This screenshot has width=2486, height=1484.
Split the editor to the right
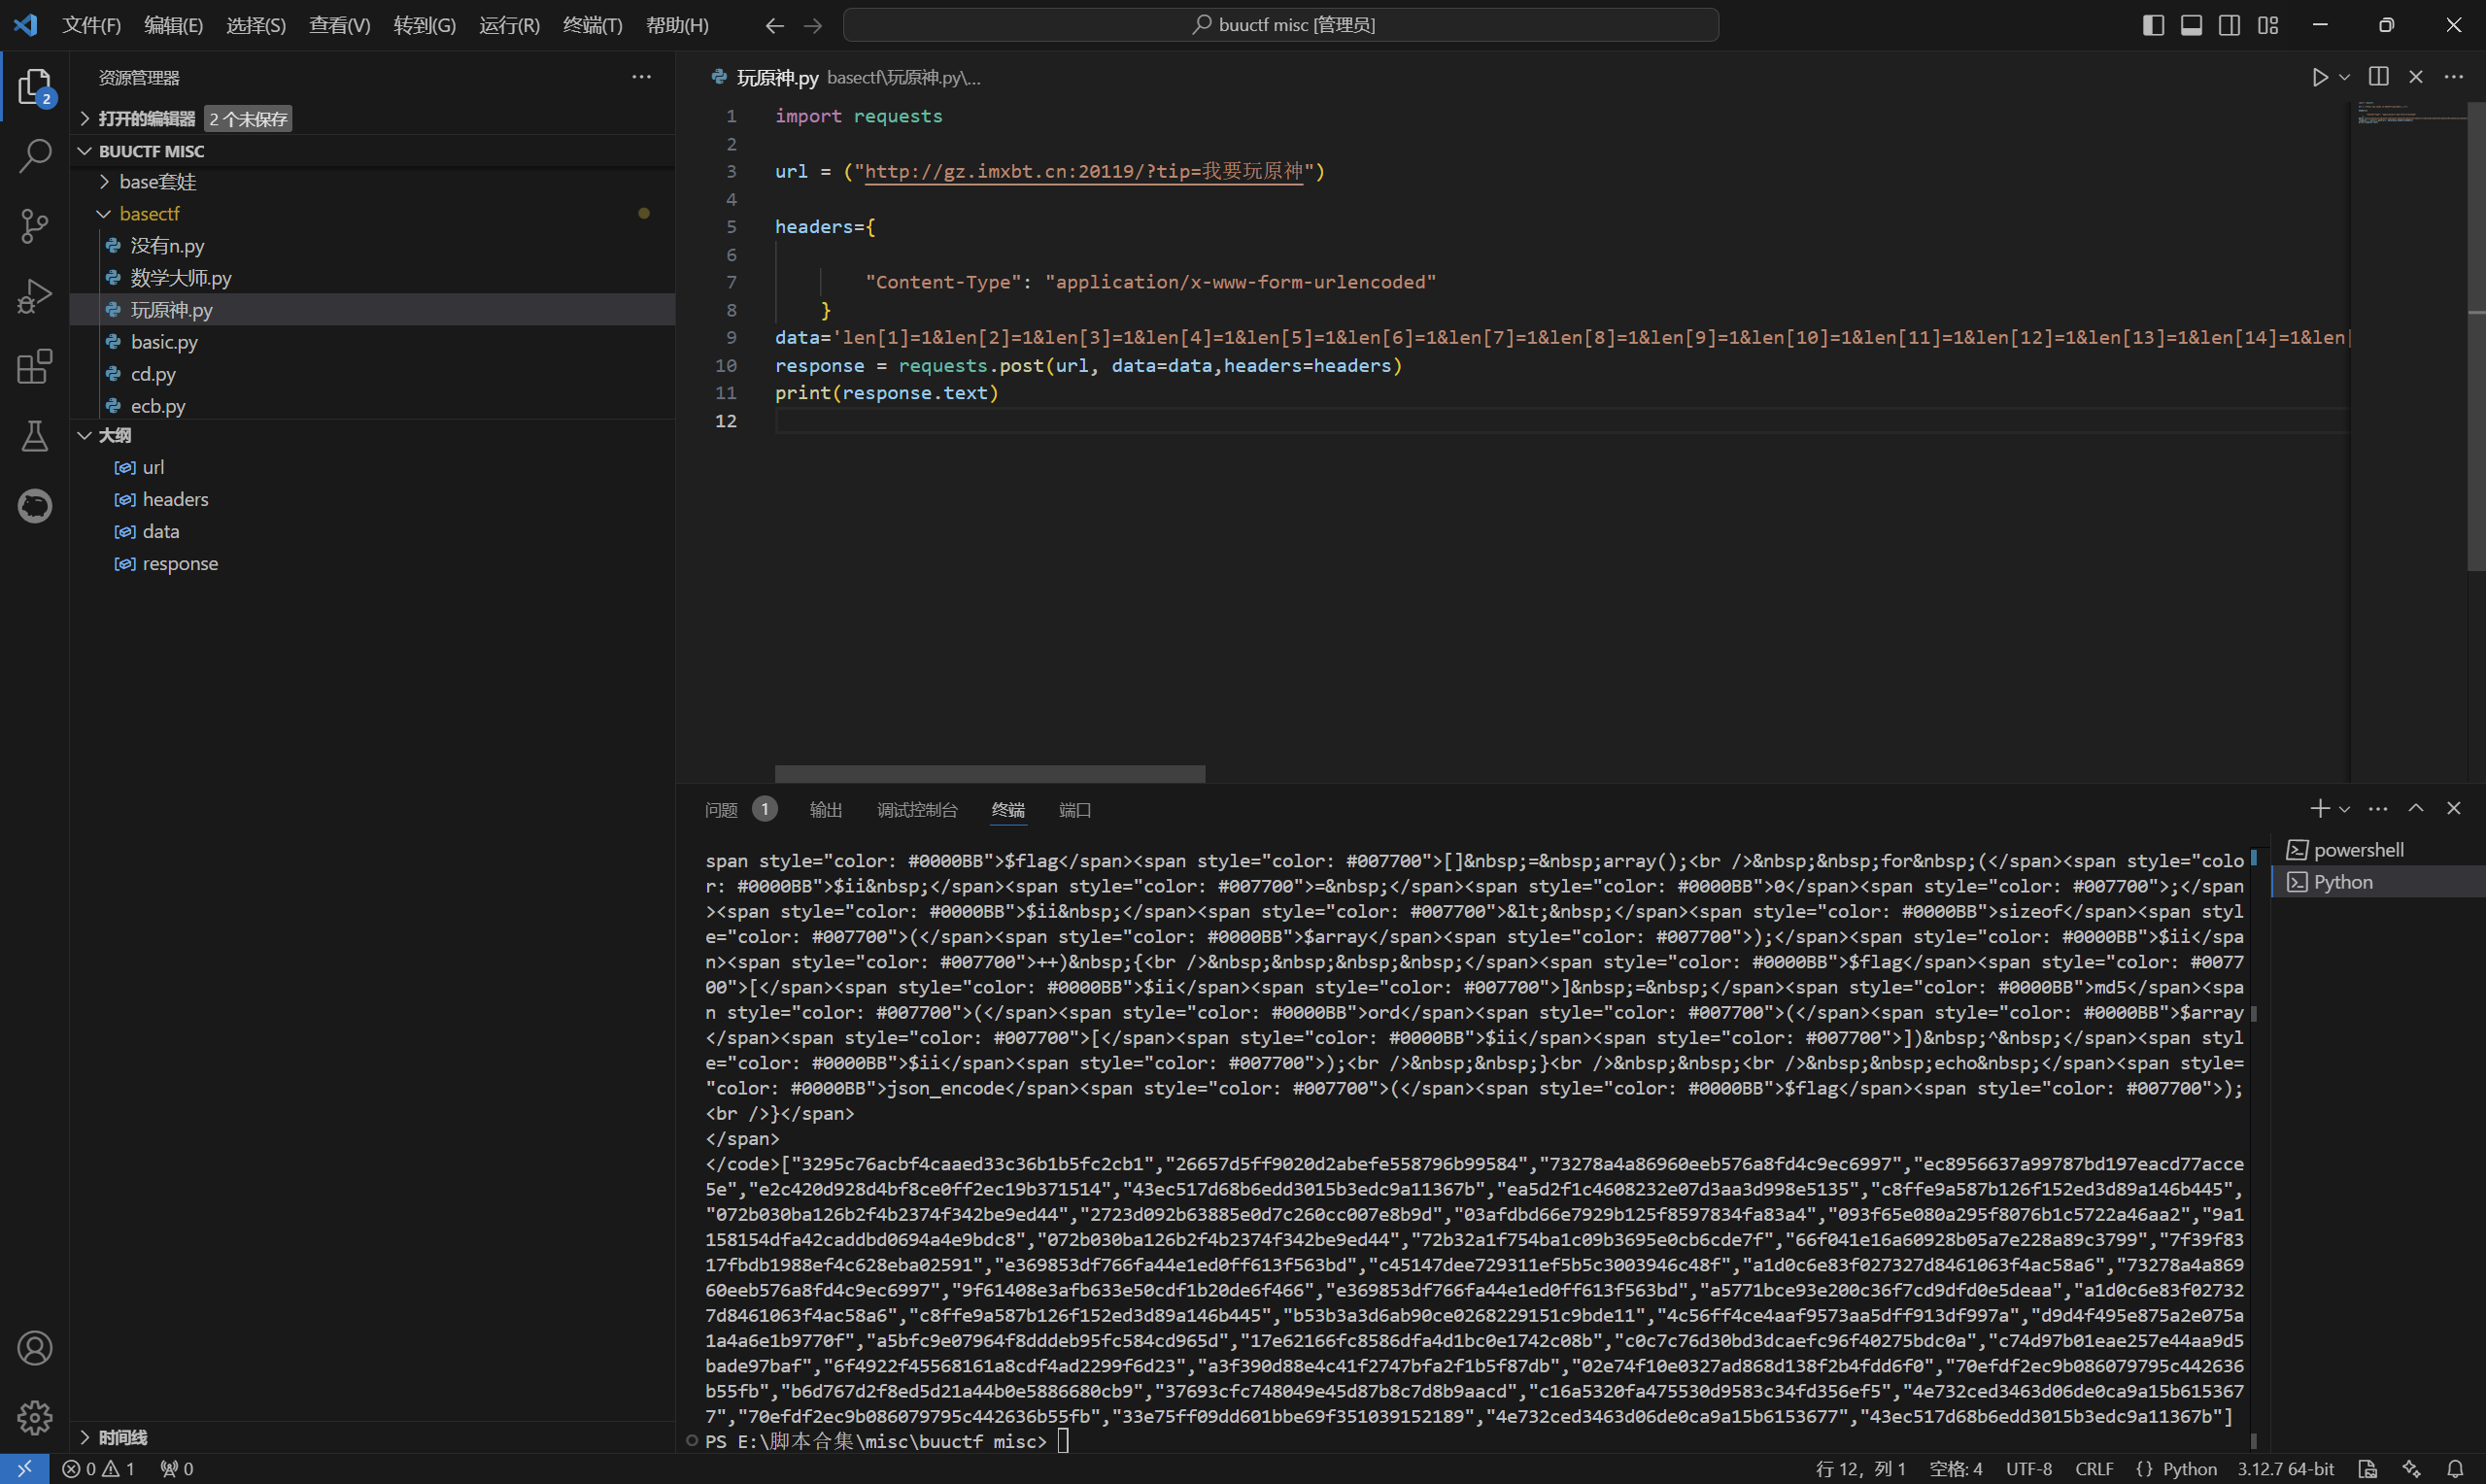click(2379, 77)
